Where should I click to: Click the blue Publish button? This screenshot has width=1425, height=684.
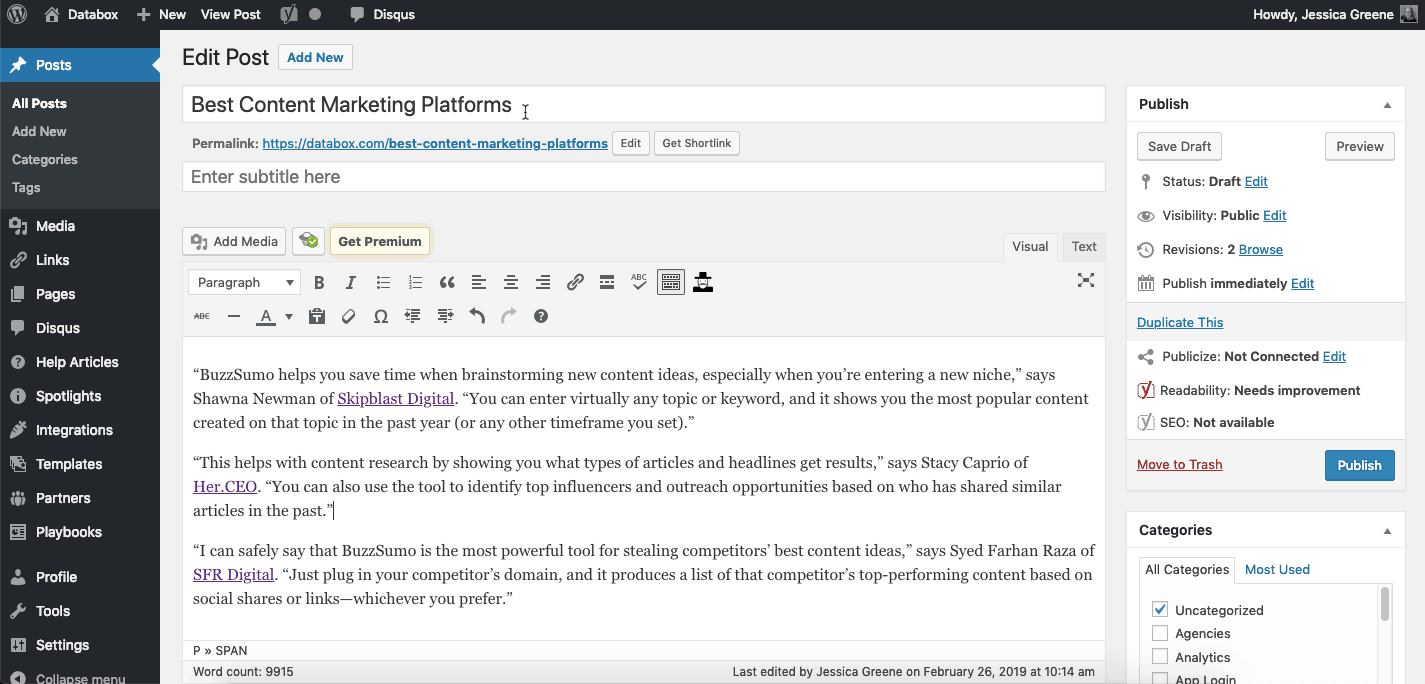[x=1359, y=465]
